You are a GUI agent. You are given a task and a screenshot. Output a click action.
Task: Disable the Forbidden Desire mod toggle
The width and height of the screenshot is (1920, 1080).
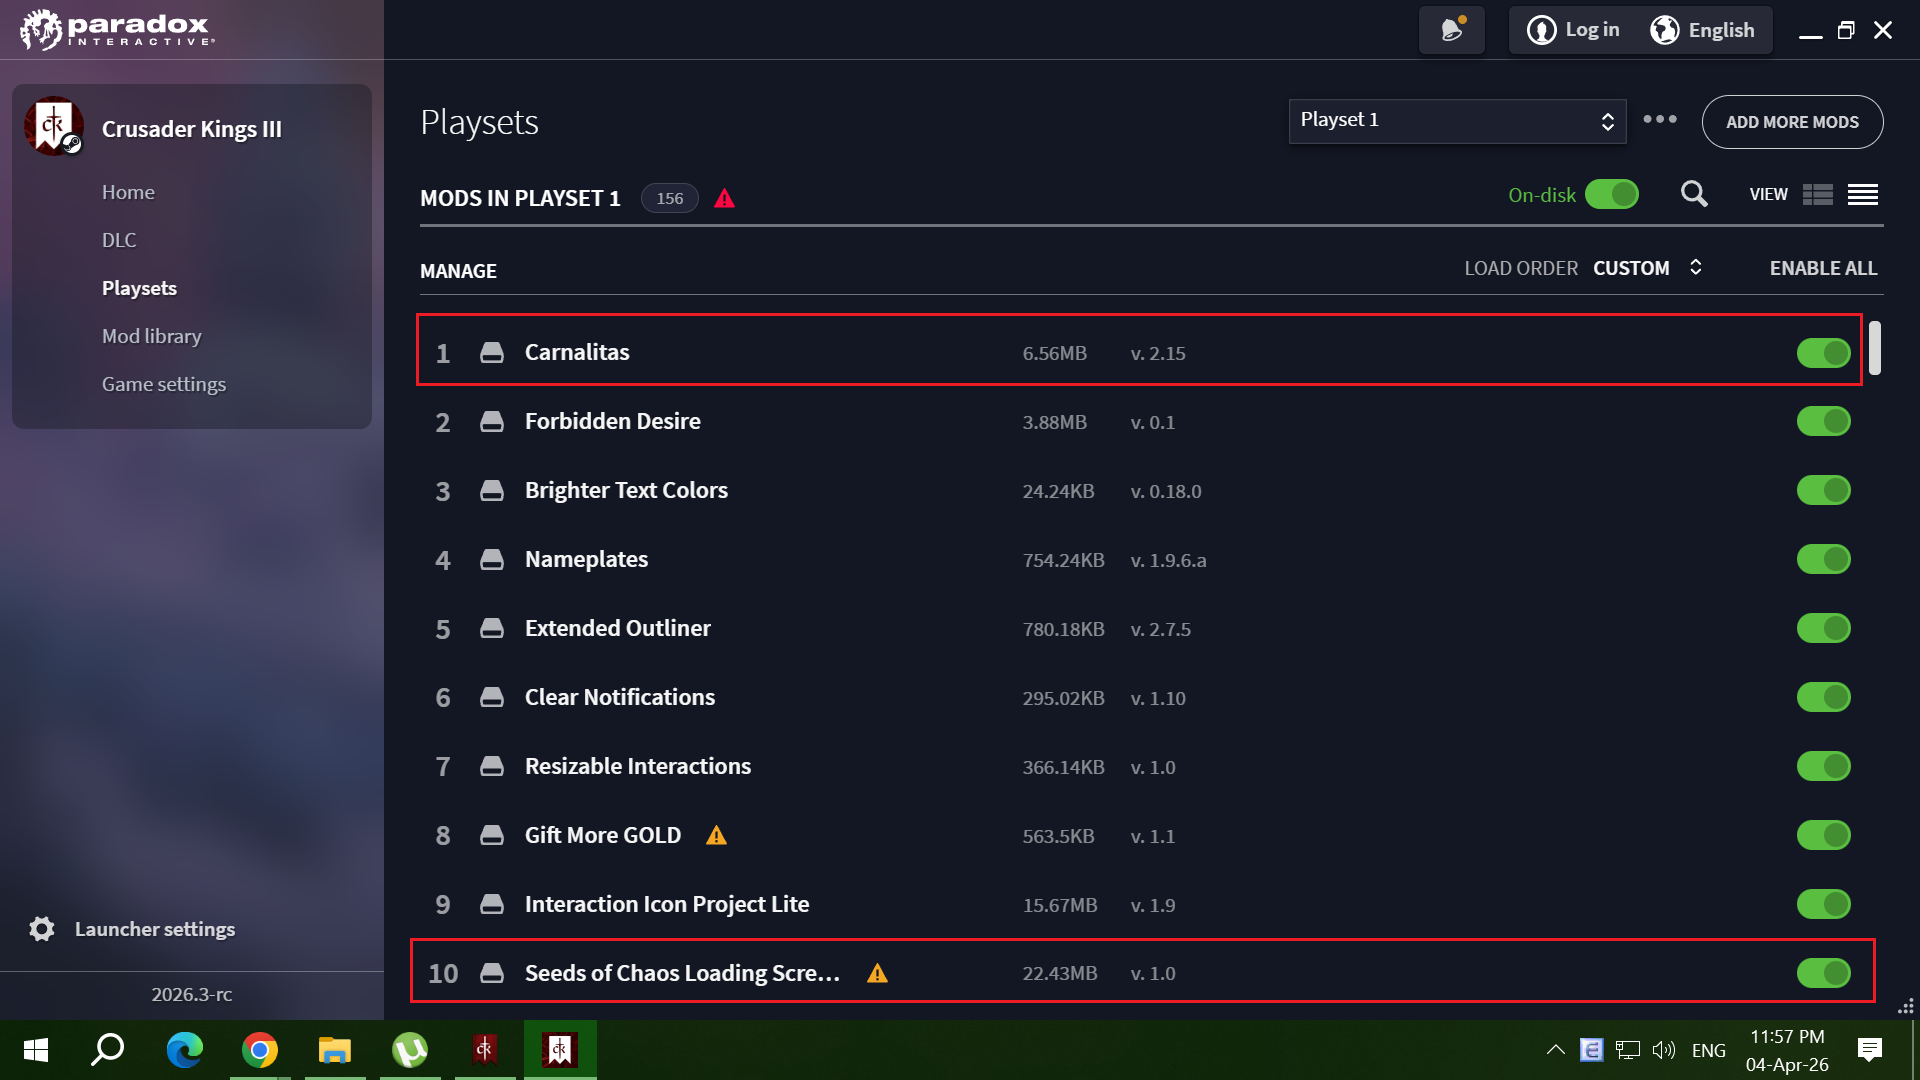point(1824,421)
